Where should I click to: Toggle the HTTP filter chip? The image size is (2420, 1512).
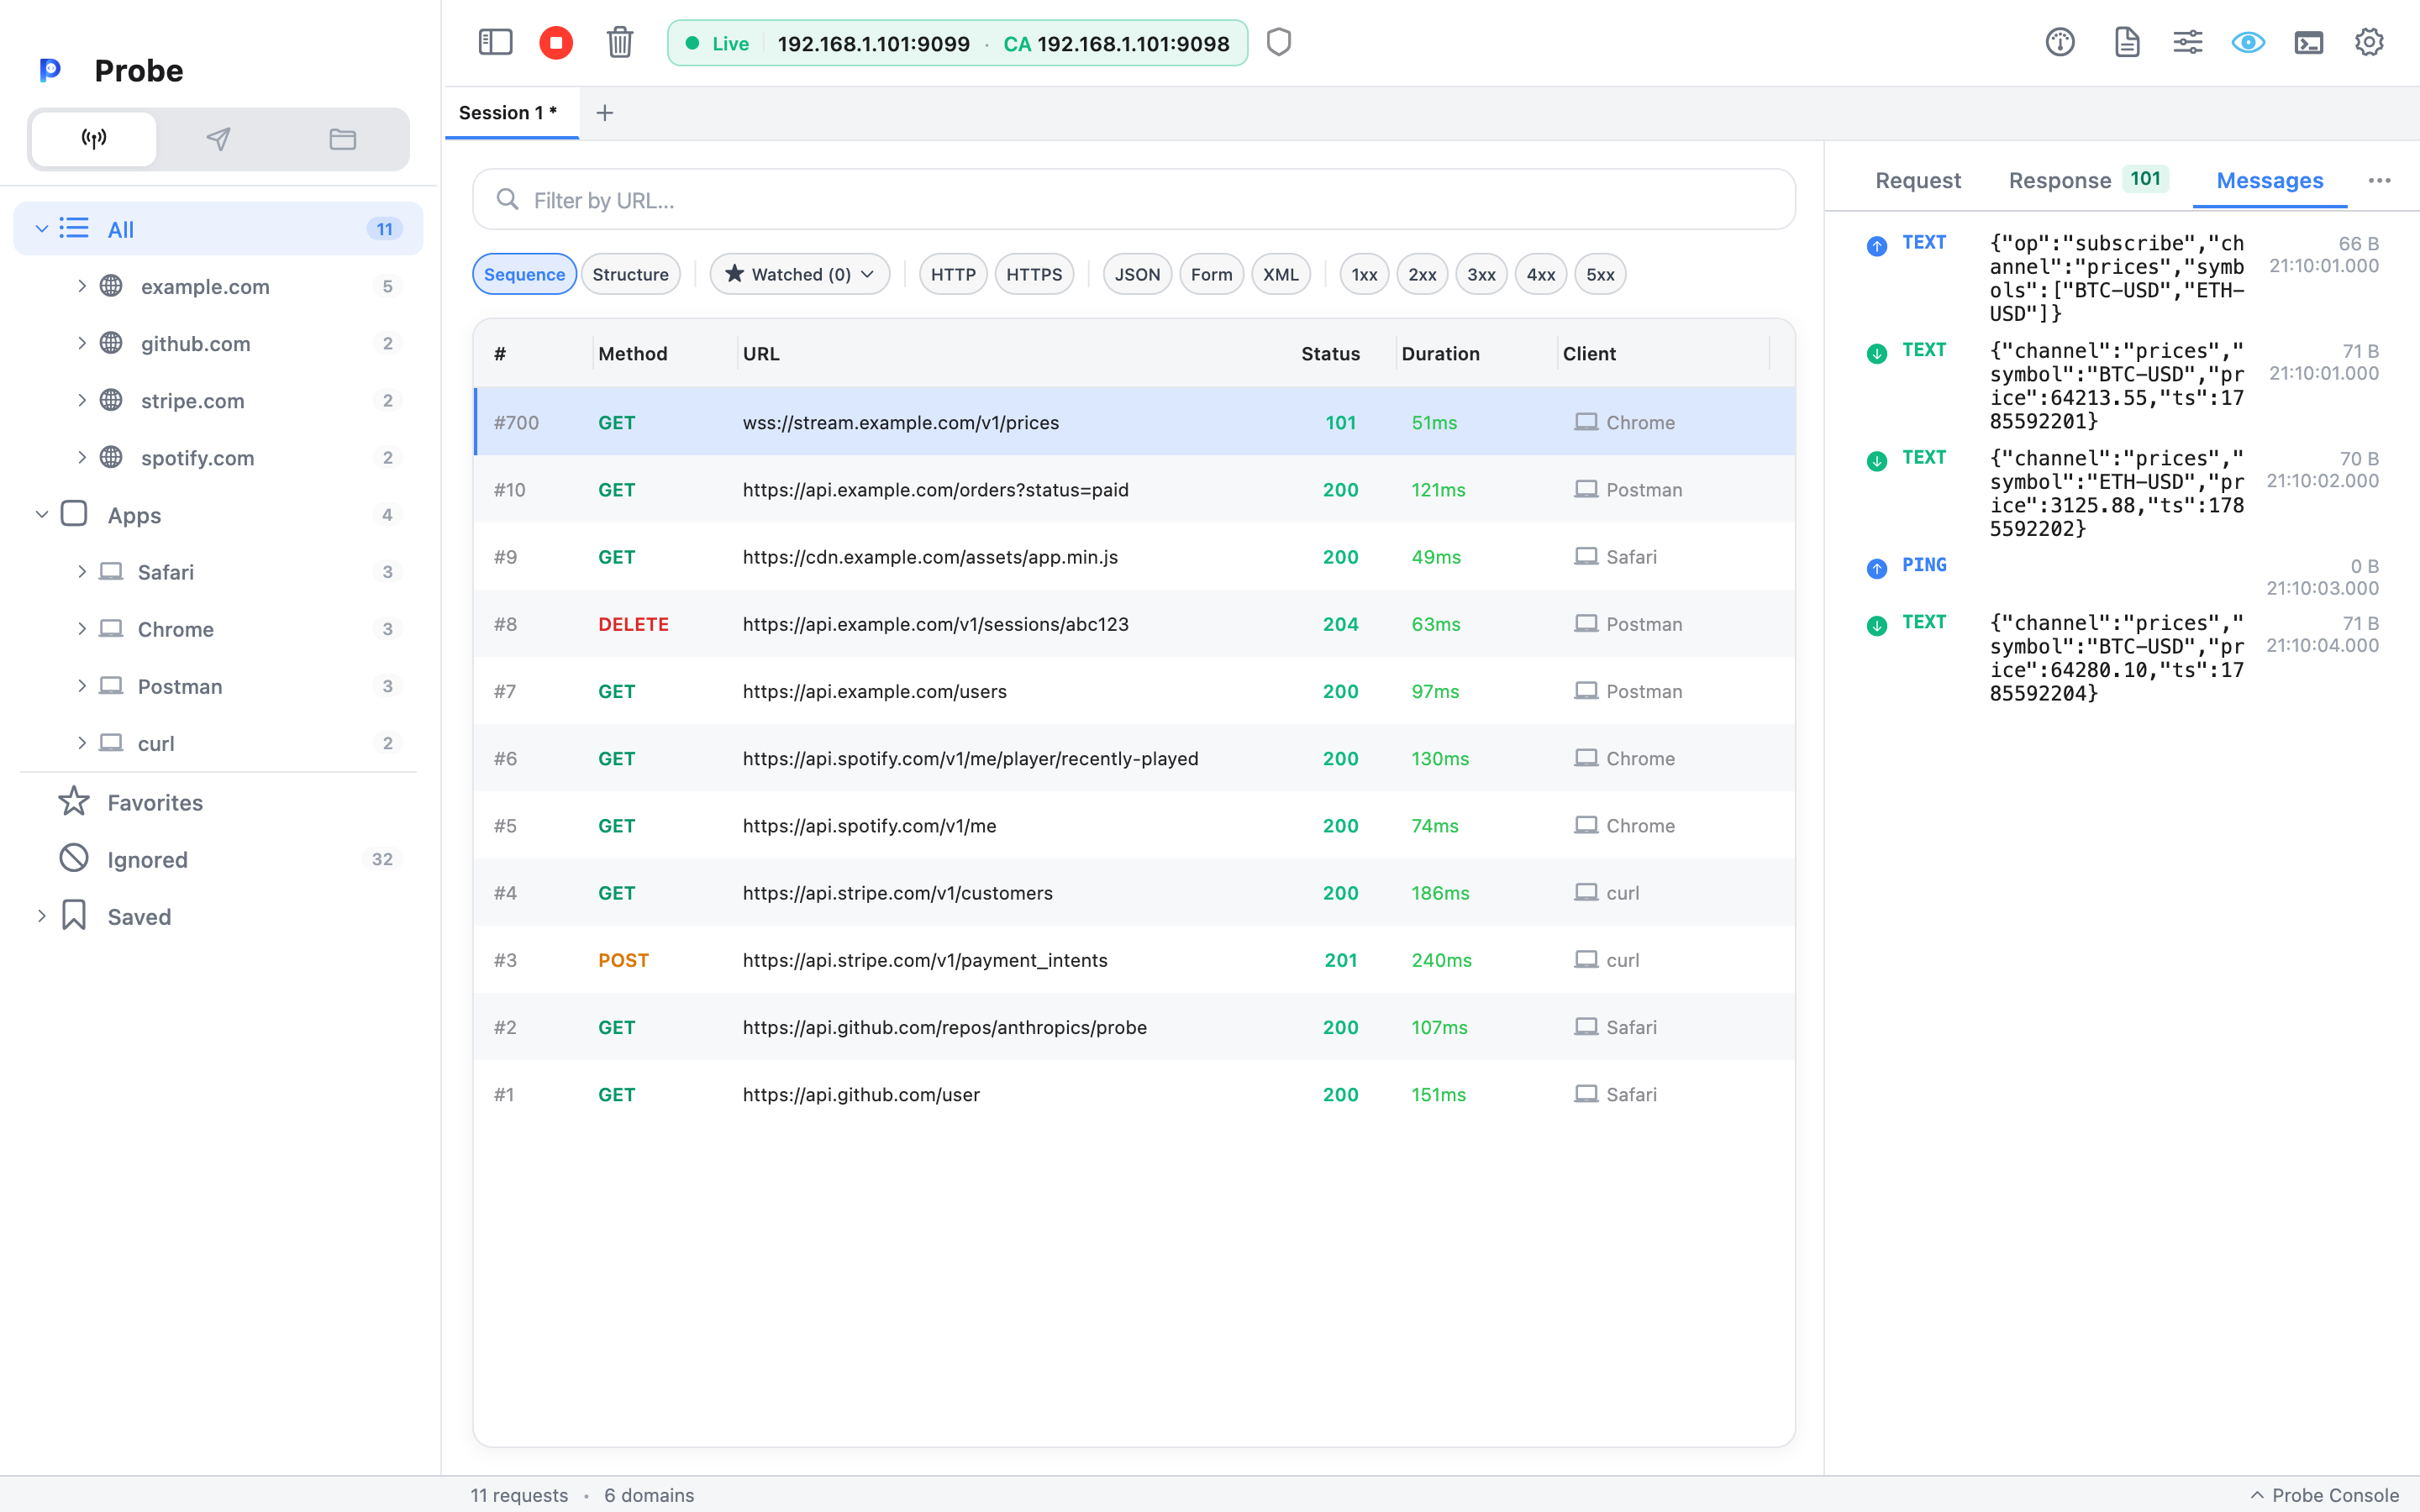953,274
